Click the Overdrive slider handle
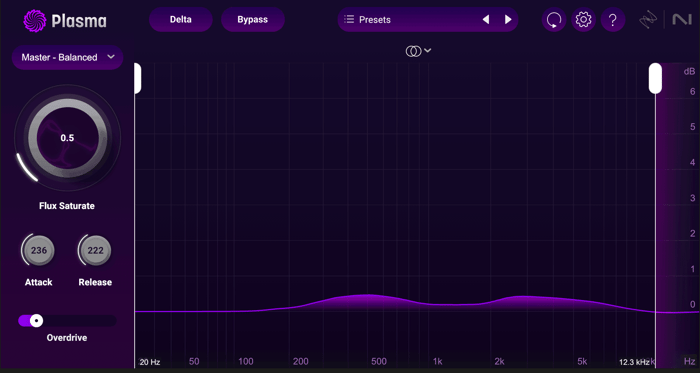The height and width of the screenshot is (373, 700). pyautogui.click(x=37, y=320)
